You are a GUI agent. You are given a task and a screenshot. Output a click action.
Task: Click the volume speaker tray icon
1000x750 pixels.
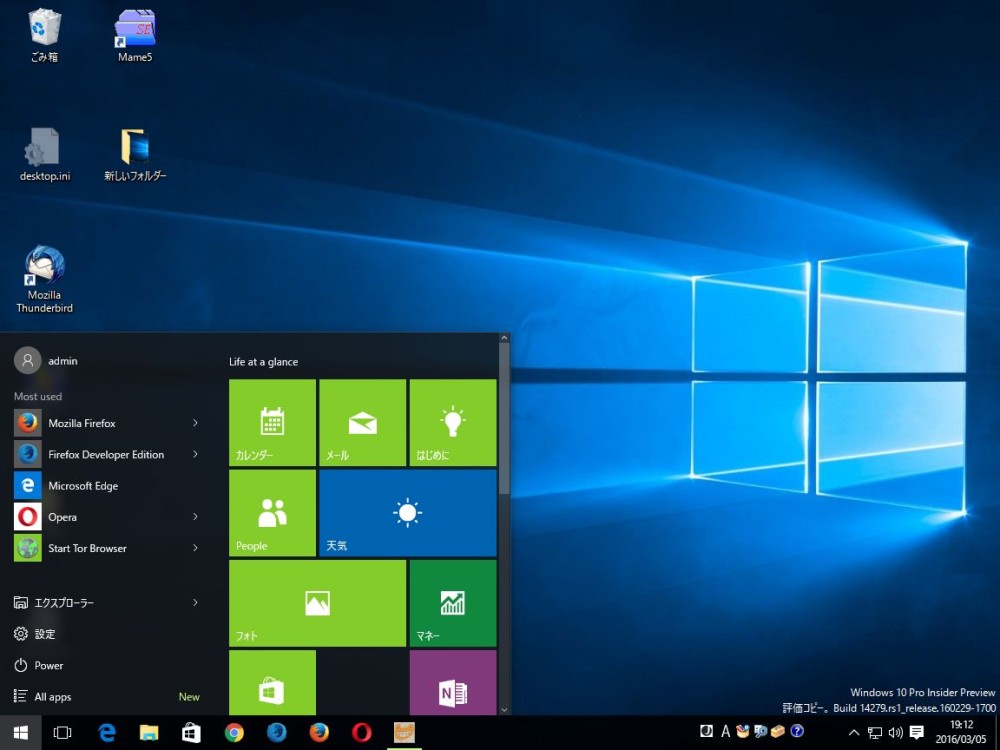(894, 733)
